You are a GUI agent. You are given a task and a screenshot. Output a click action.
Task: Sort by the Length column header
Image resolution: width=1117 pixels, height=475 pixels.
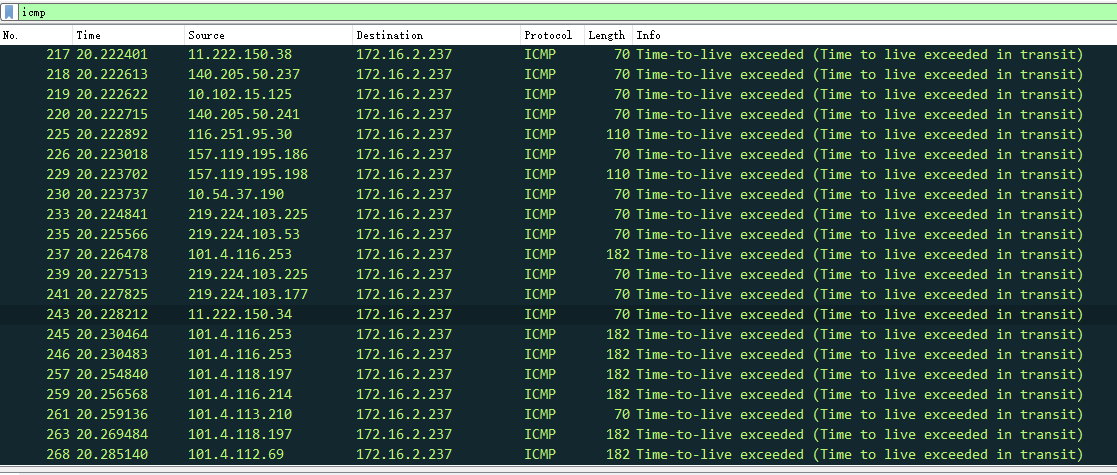click(608, 35)
